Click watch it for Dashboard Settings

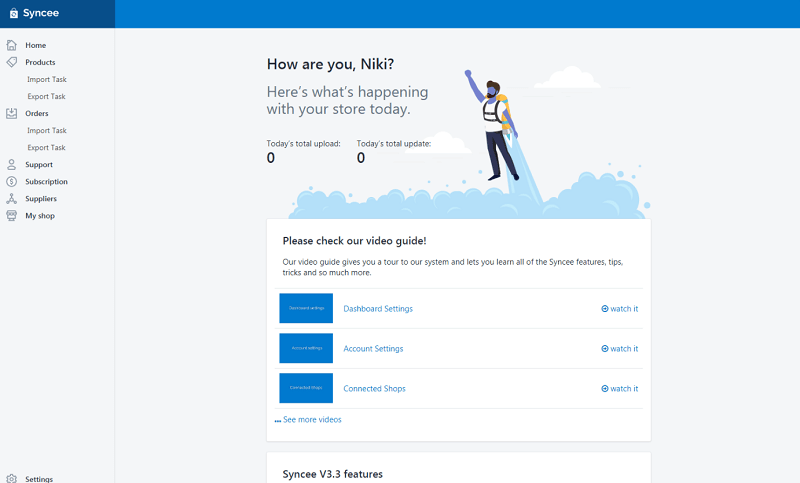point(624,309)
